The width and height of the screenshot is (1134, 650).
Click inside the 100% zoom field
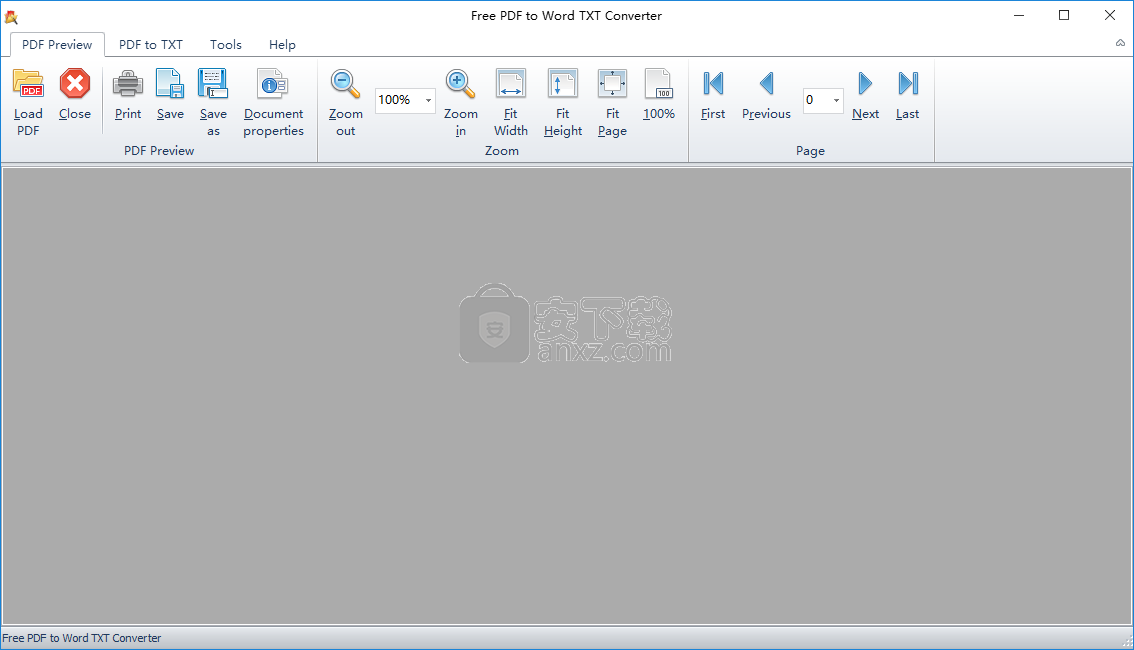coord(398,100)
